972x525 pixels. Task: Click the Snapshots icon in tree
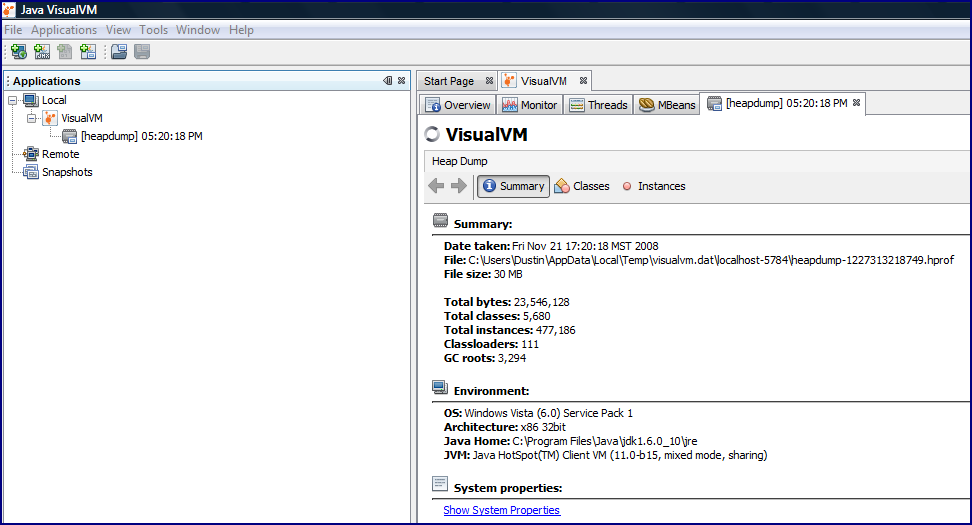point(31,172)
